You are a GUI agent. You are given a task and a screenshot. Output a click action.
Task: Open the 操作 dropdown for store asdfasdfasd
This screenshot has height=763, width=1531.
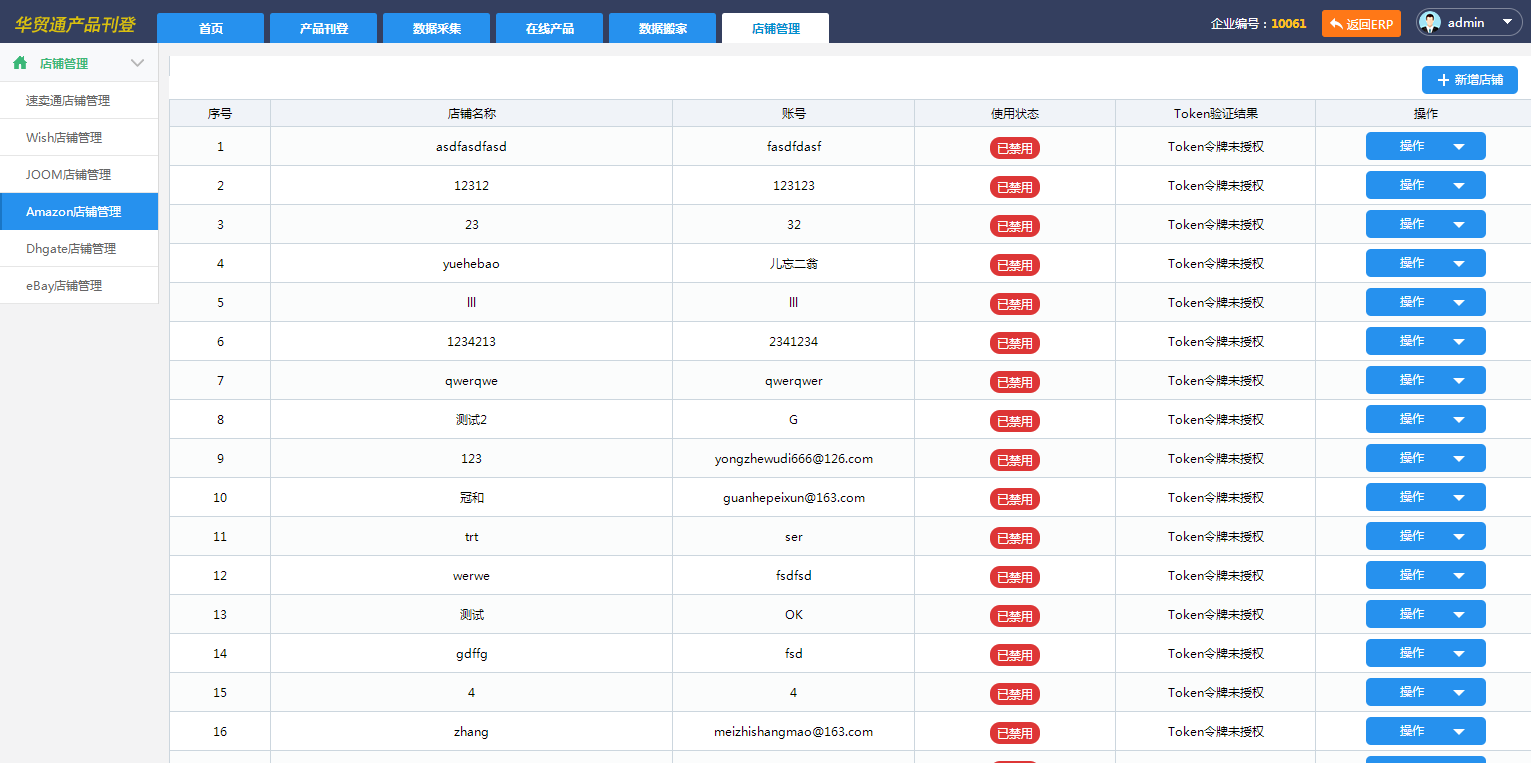1425,146
